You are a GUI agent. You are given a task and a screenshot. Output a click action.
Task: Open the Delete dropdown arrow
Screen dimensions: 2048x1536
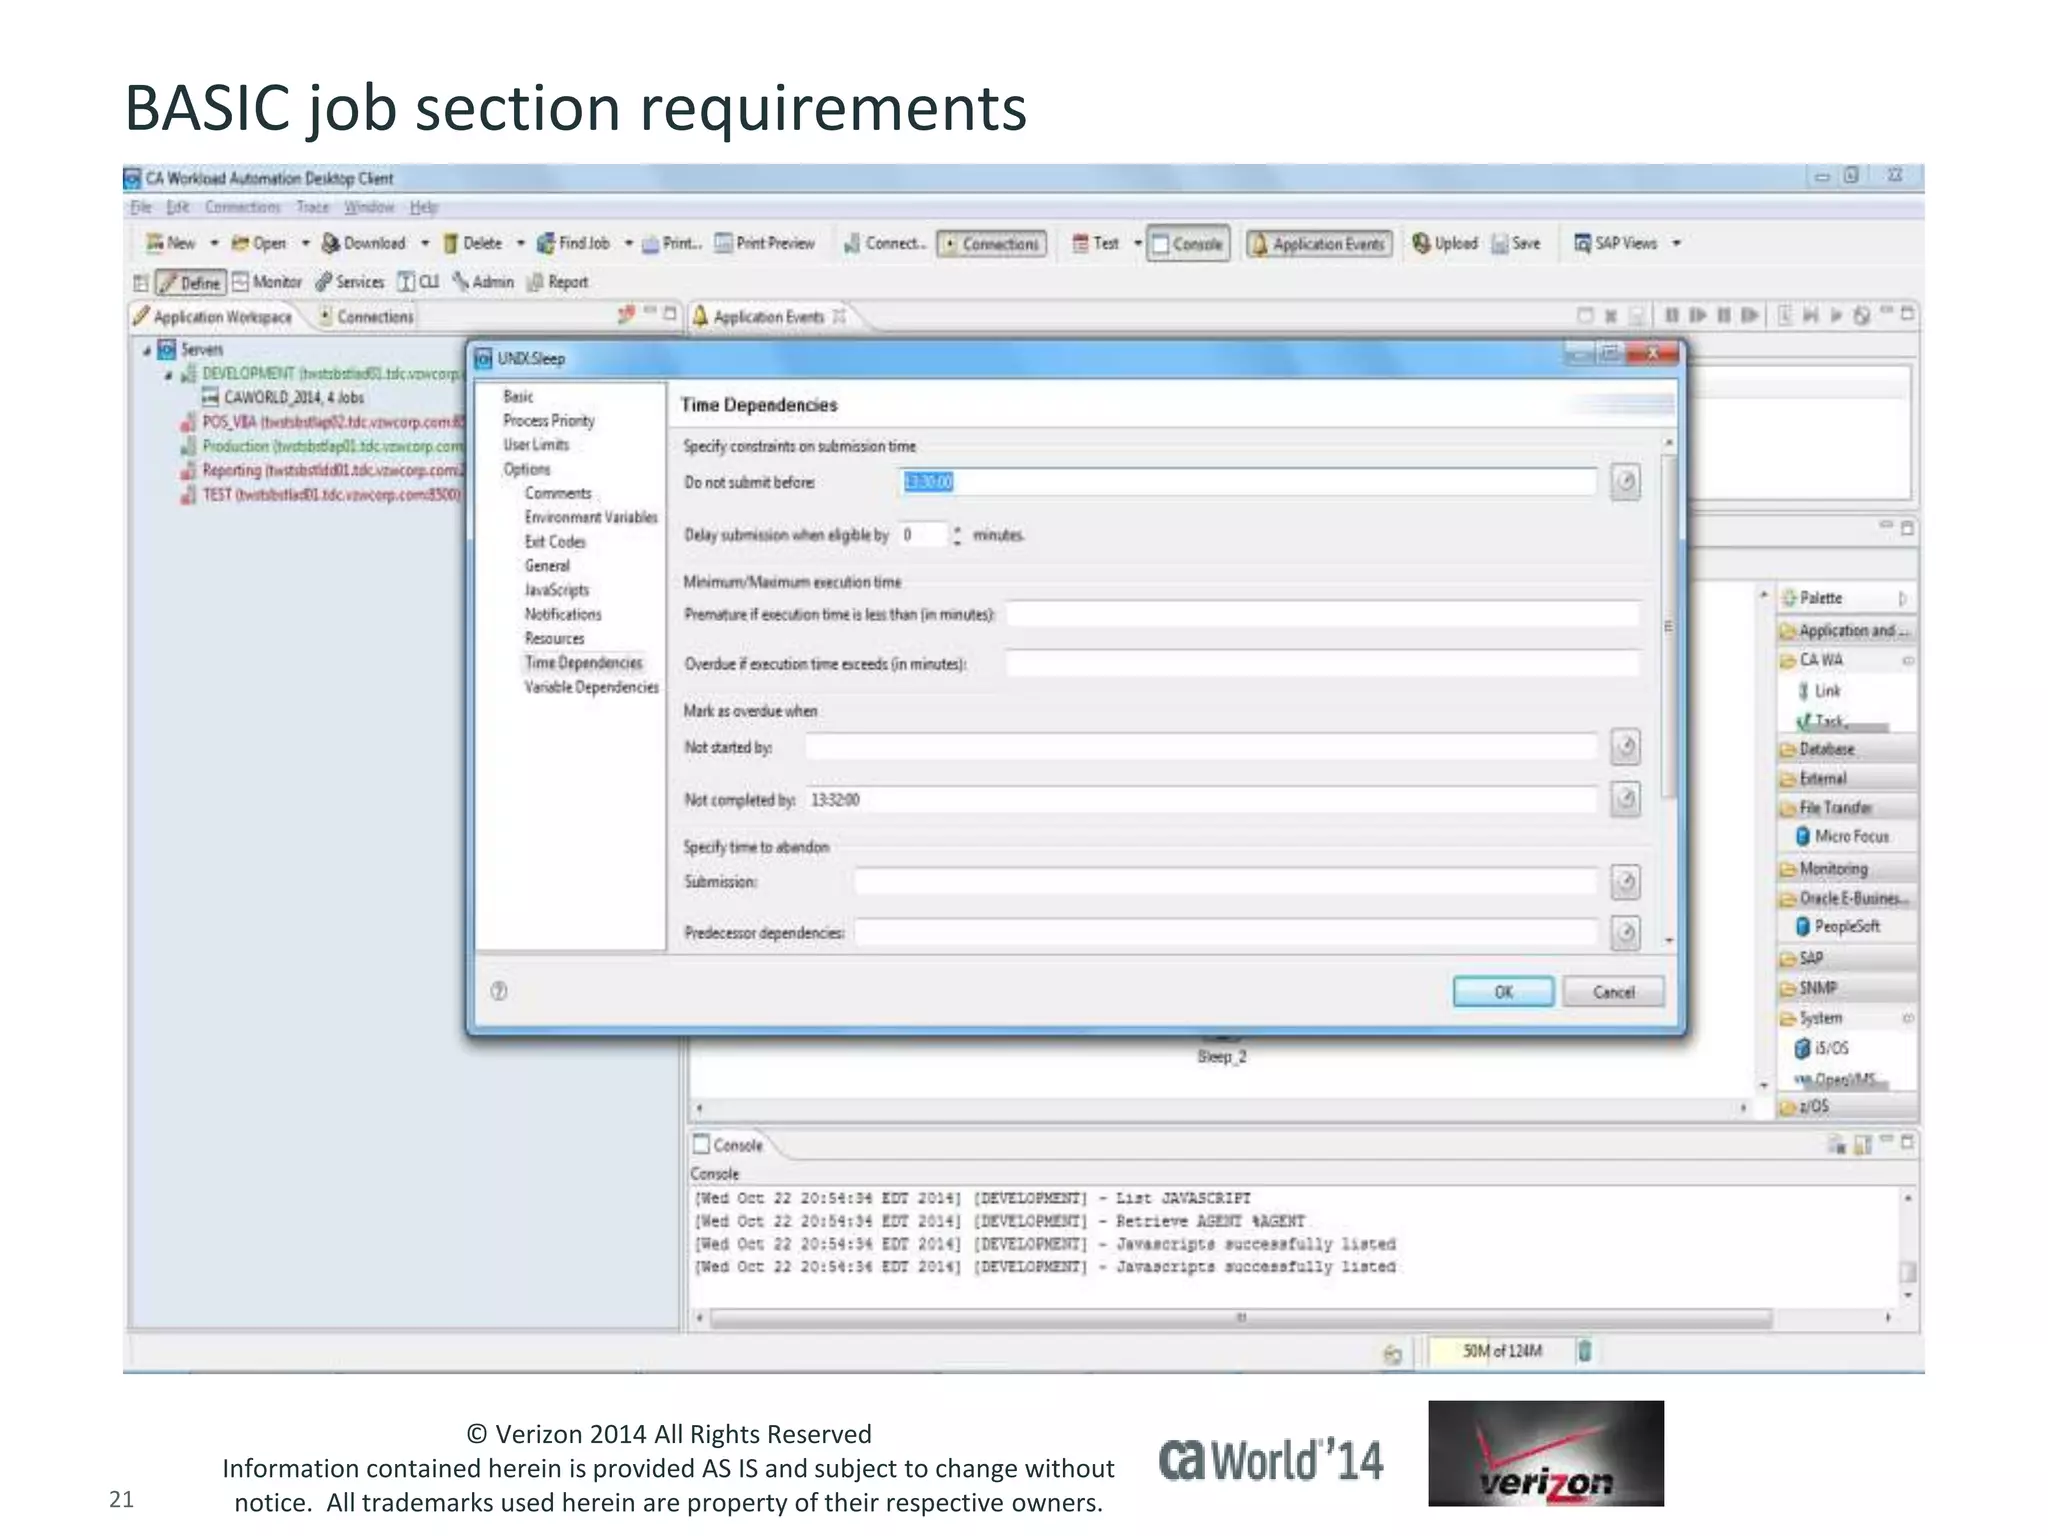(x=520, y=243)
